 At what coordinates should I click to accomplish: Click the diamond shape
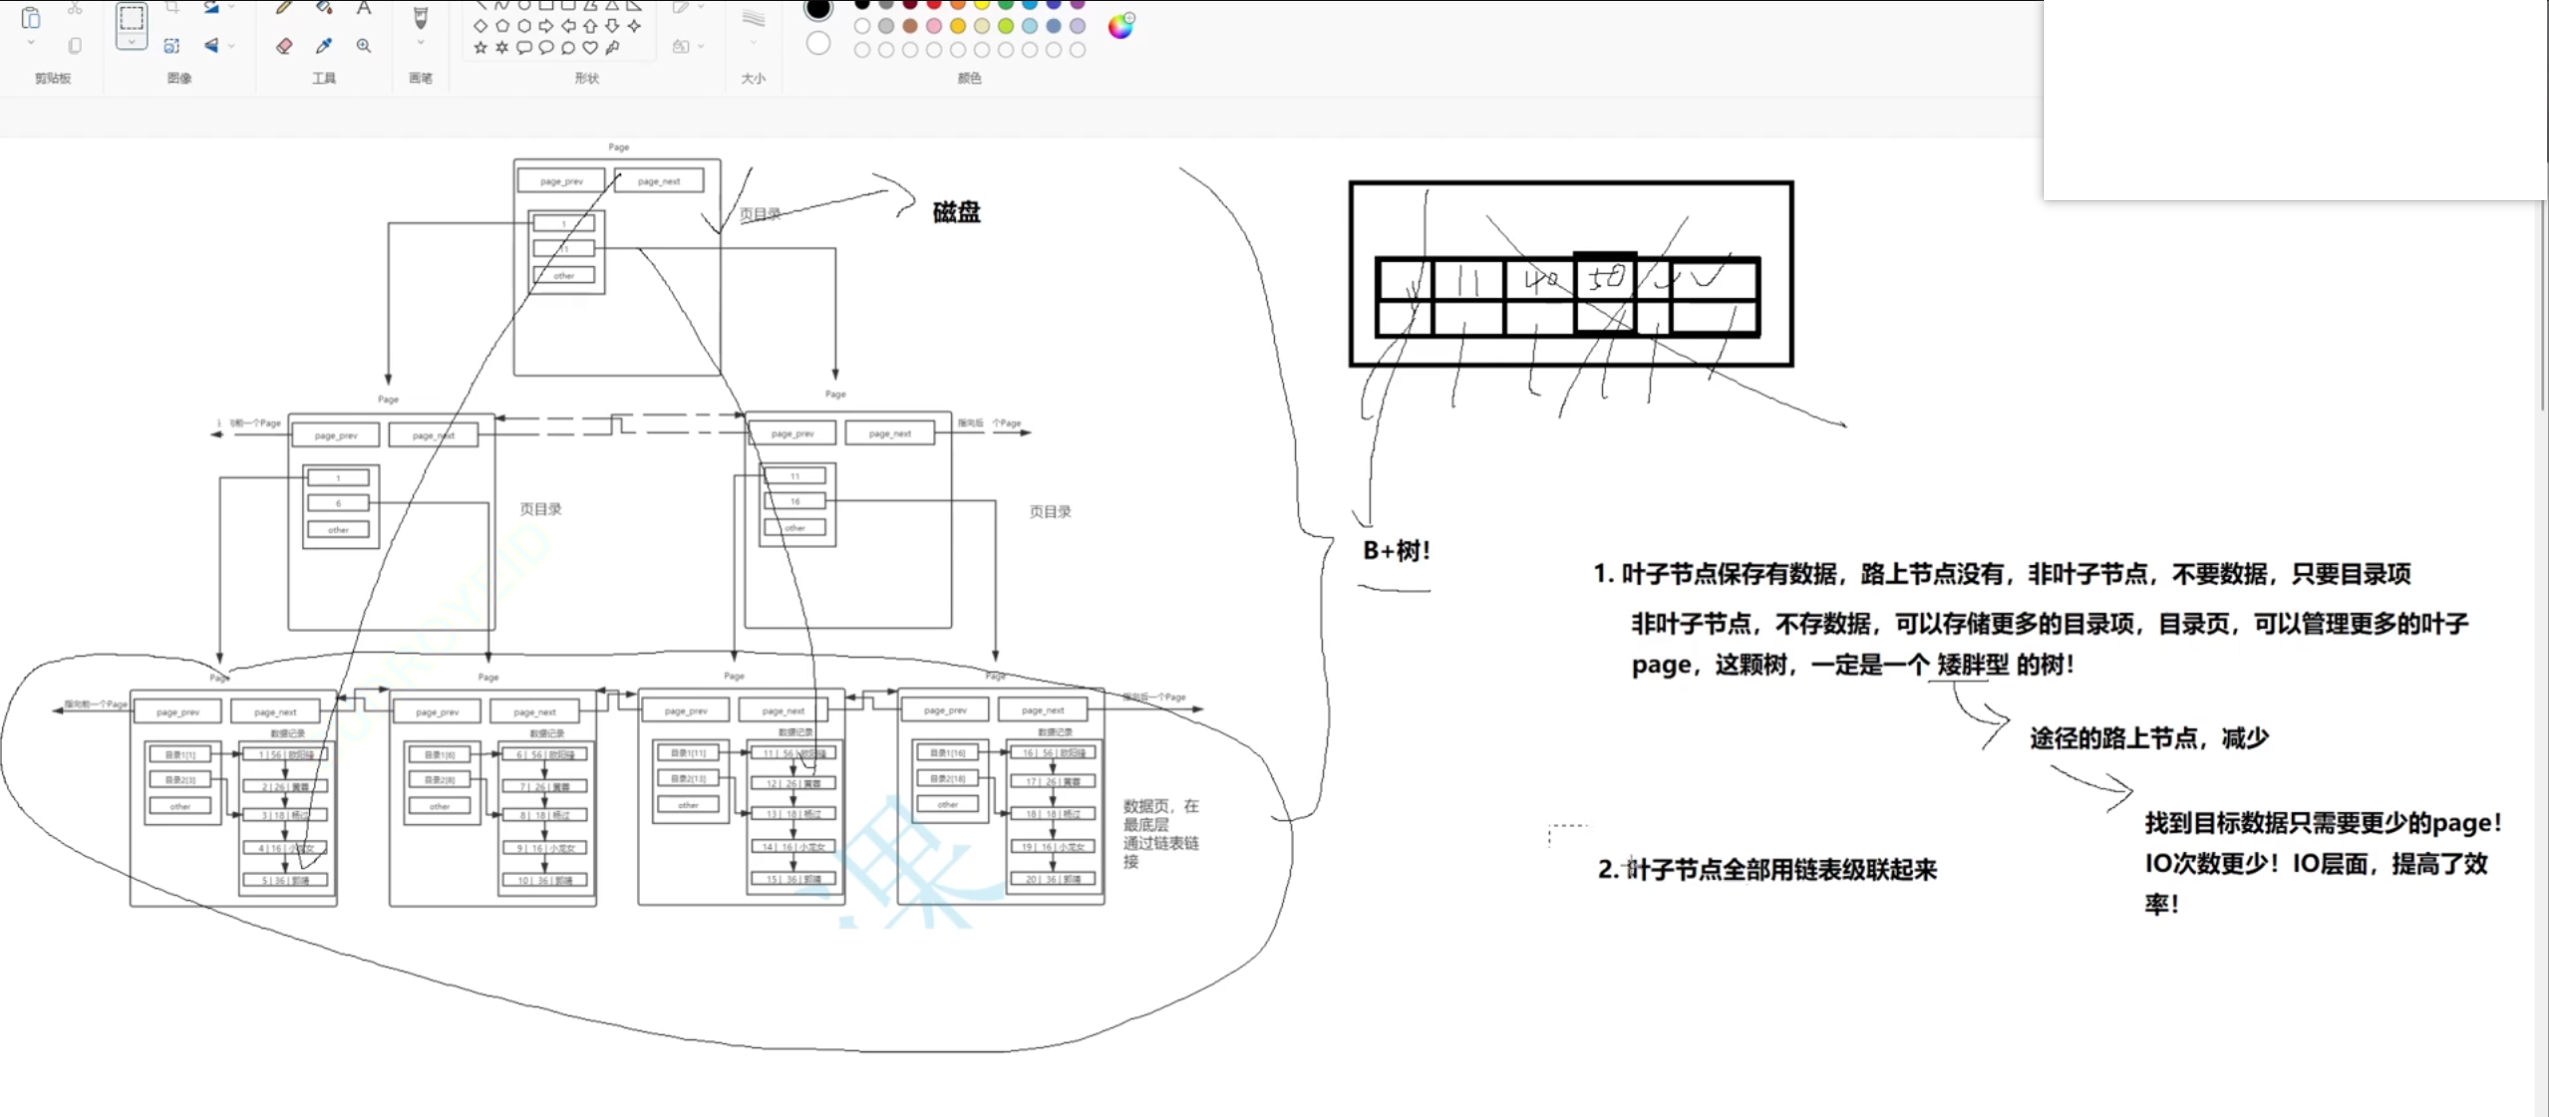pyautogui.click(x=480, y=26)
